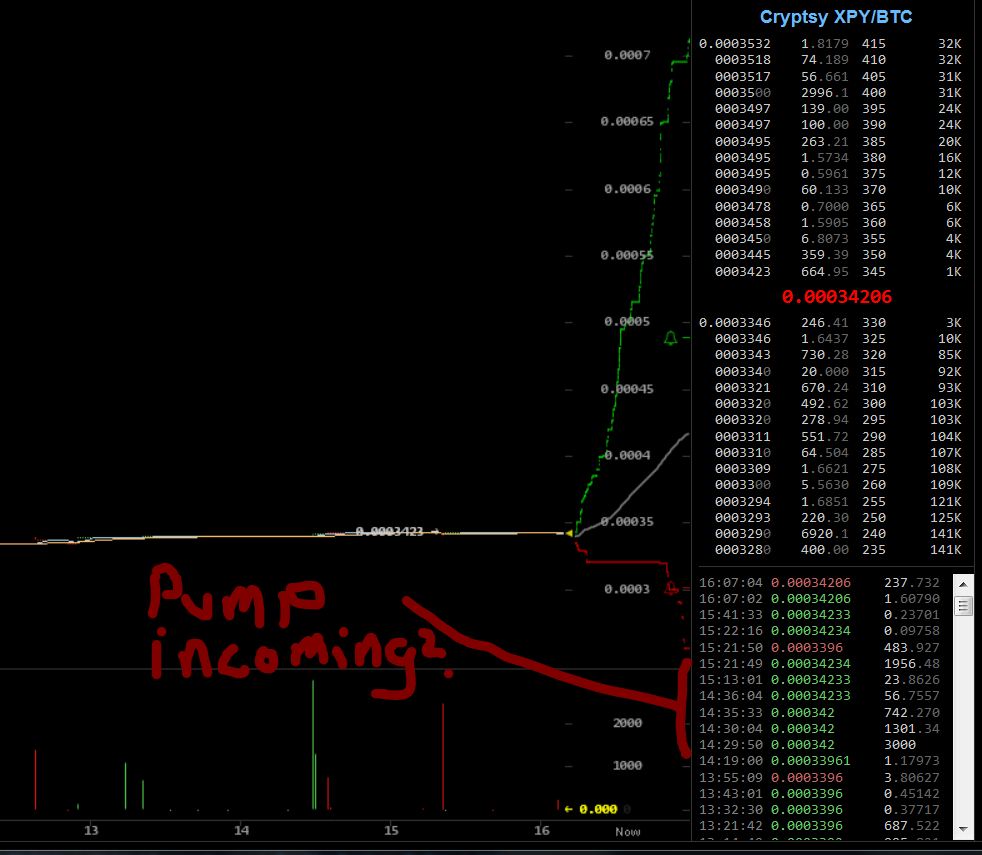
Task: Click the 0.0005 price axis label
Action: pyautogui.click(x=627, y=322)
